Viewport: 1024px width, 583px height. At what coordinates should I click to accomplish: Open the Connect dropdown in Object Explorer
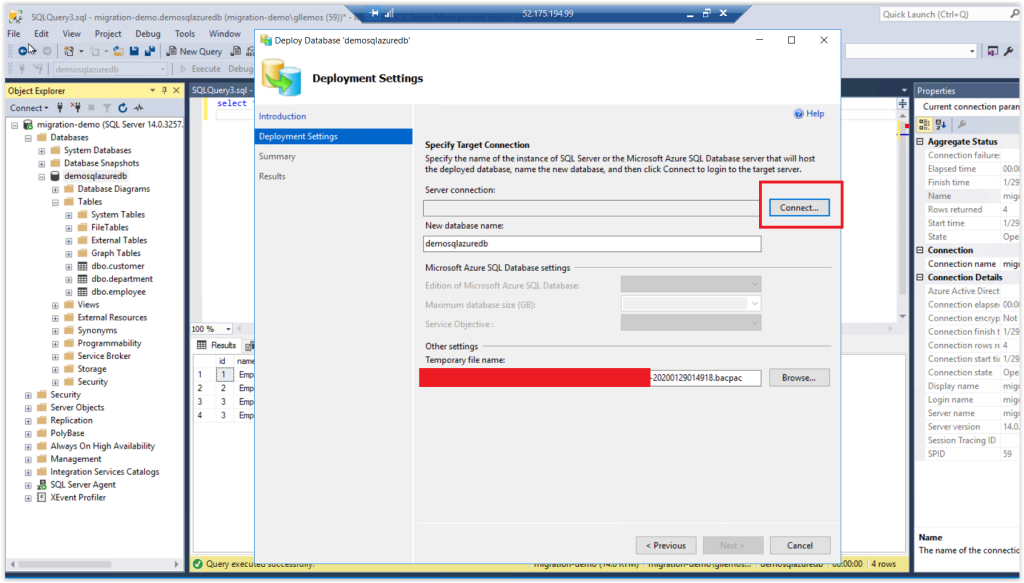(29, 108)
